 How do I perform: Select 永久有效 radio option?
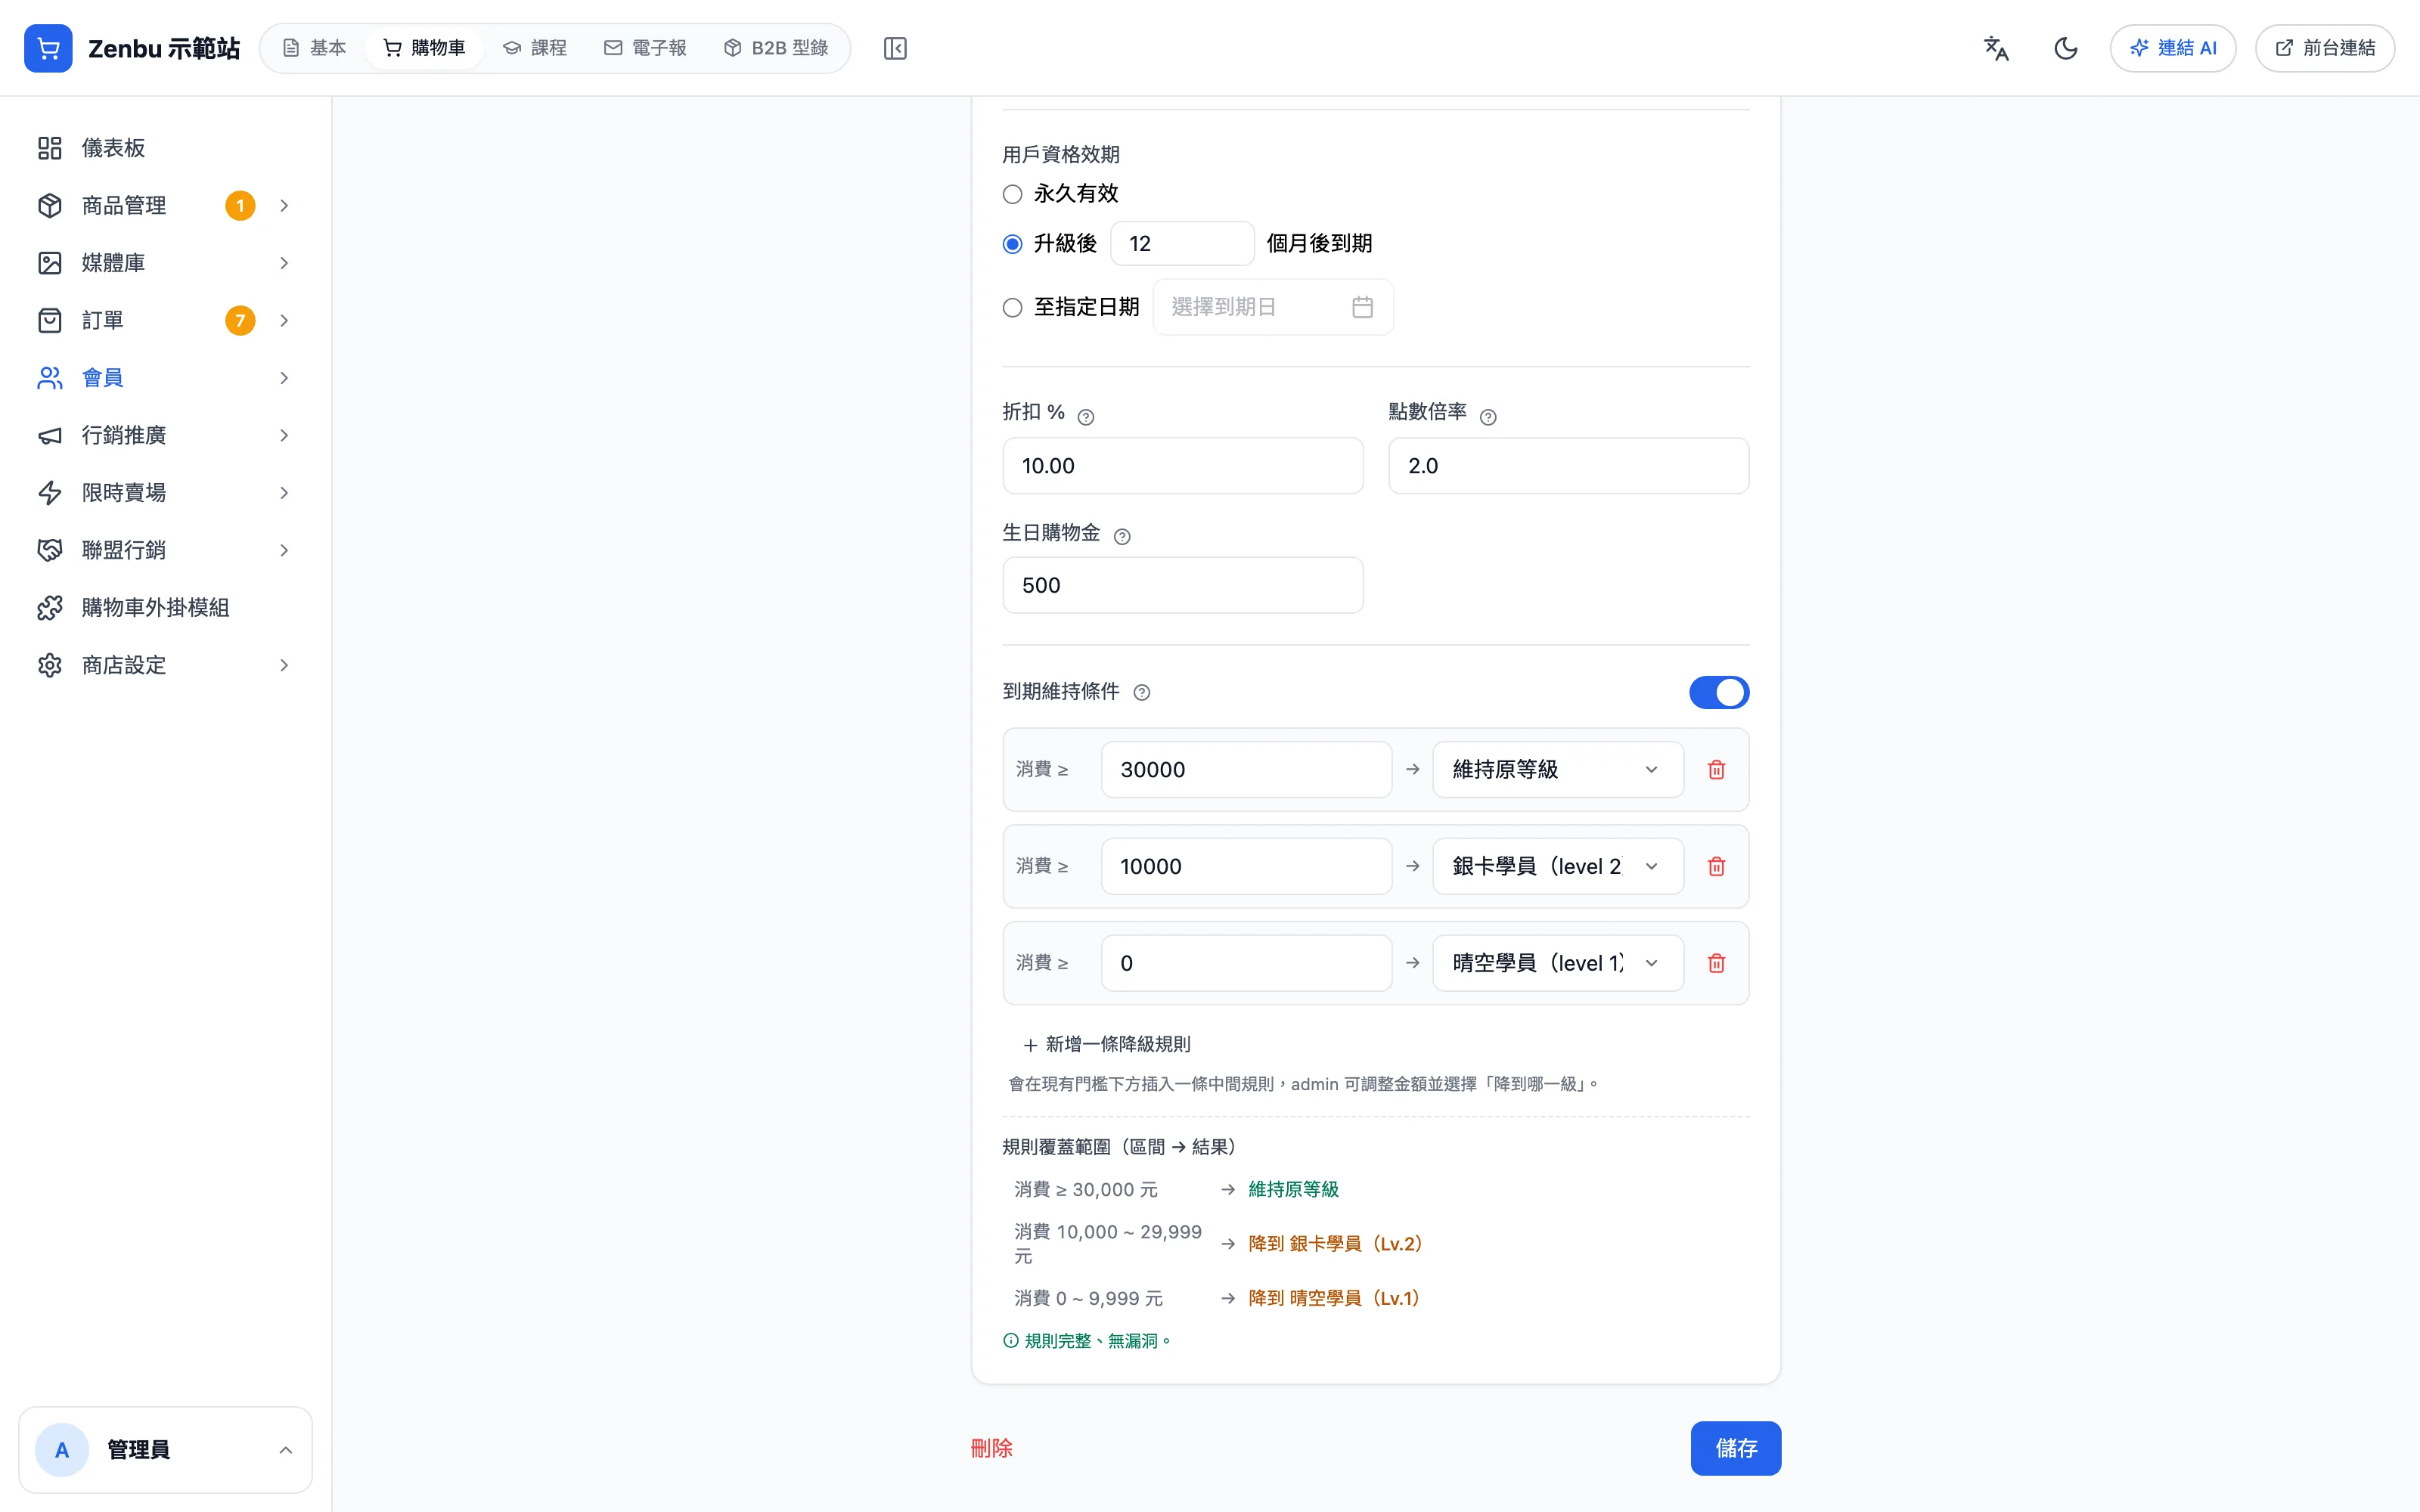click(x=1012, y=194)
